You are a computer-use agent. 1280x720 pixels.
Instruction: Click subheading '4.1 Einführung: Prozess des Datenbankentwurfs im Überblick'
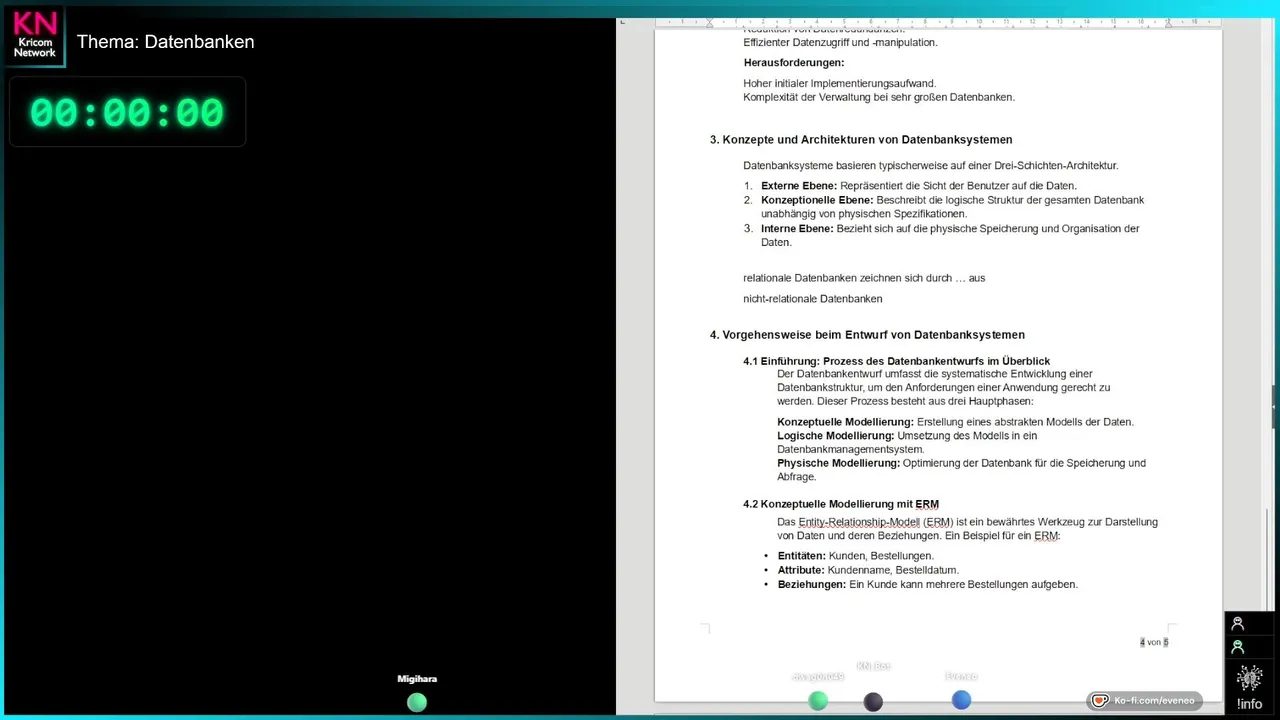pyautogui.click(x=896, y=361)
